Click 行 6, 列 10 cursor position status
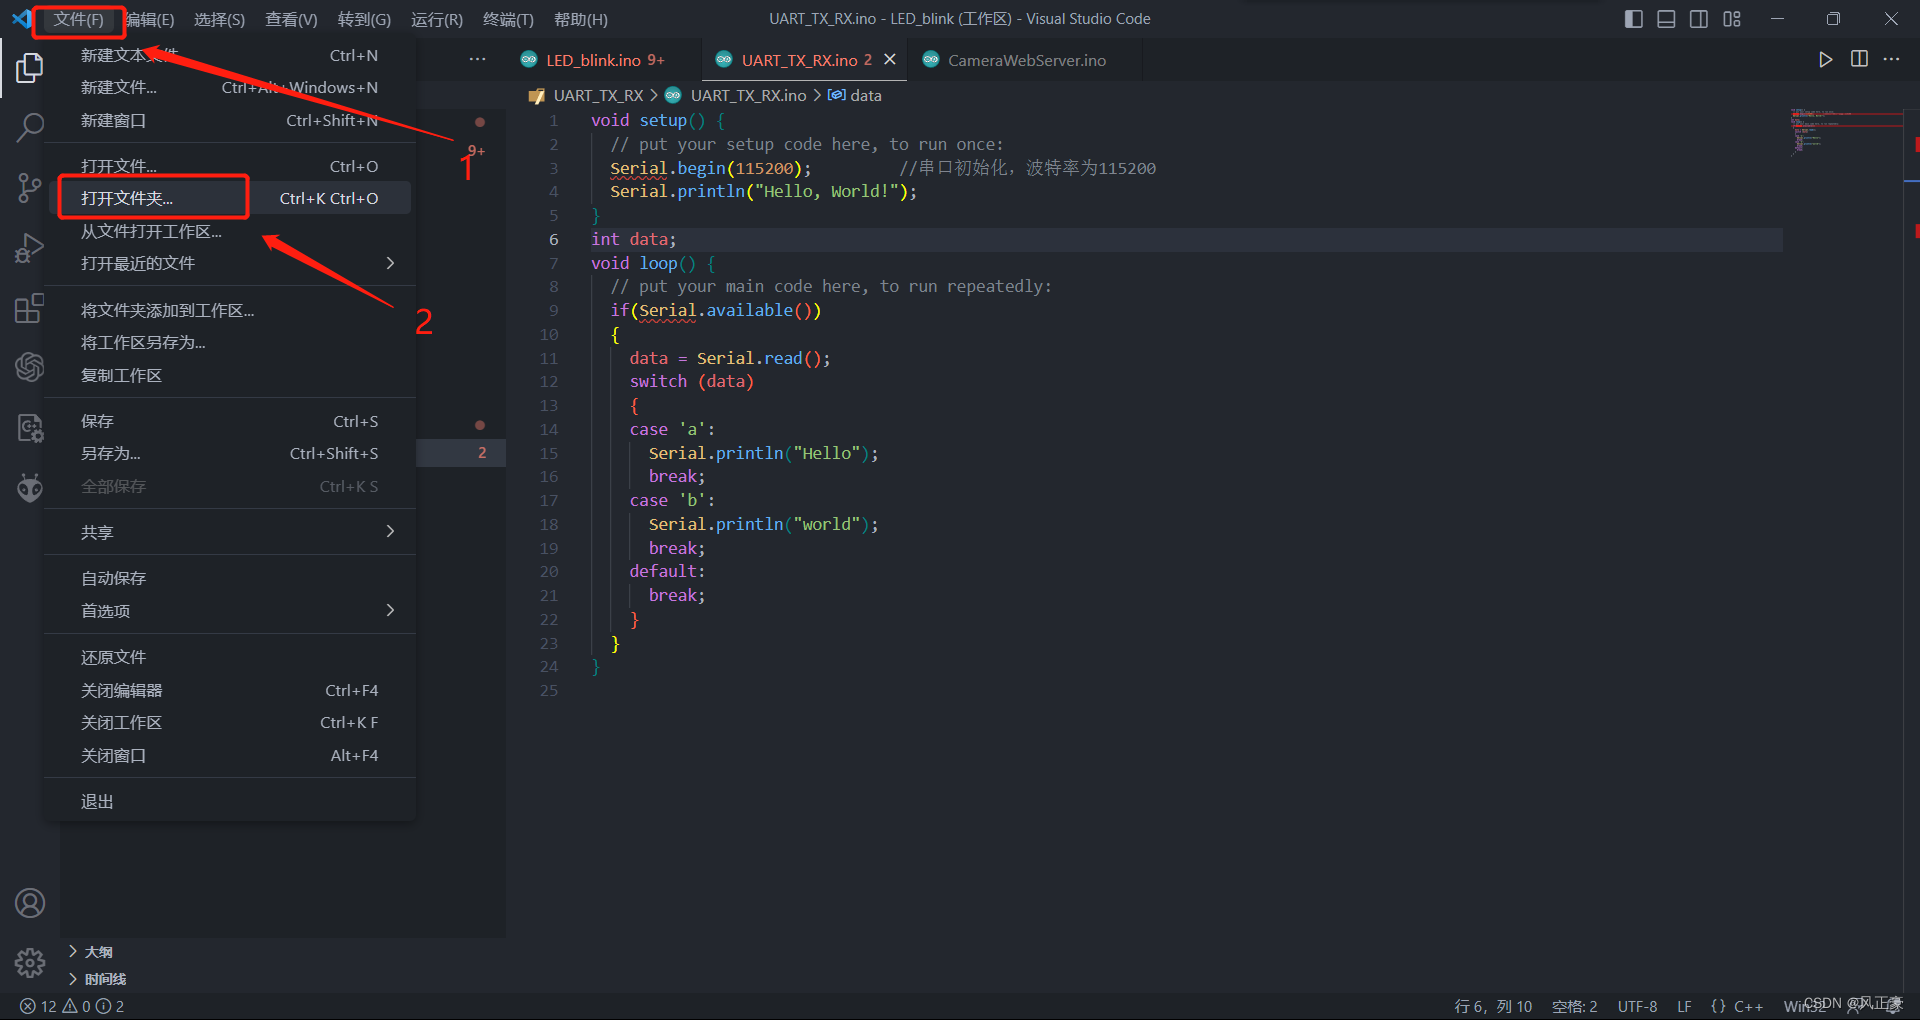The image size is (1920, 1020). pyautogui.click(x=1493, y=1006)
